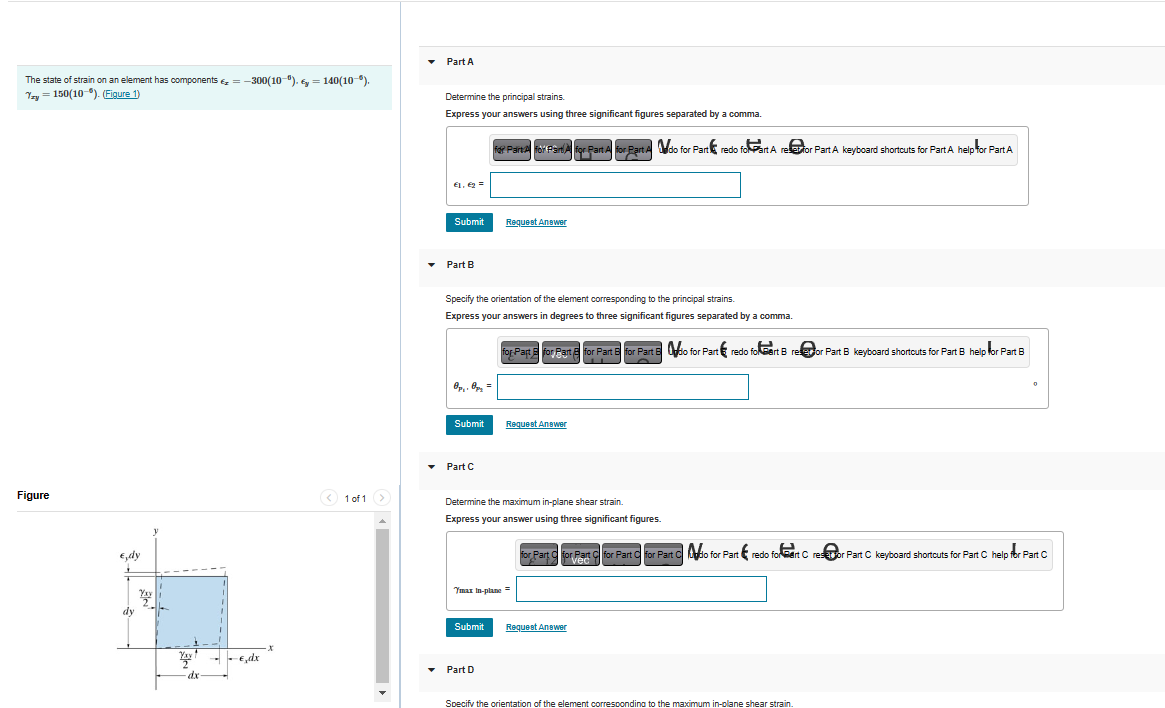Submit the Part B answer
Screen dimensions: 1165x708
469,424
